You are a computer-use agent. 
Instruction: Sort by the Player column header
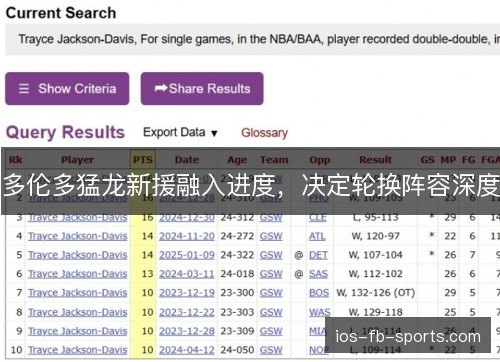tap(78, 160)
